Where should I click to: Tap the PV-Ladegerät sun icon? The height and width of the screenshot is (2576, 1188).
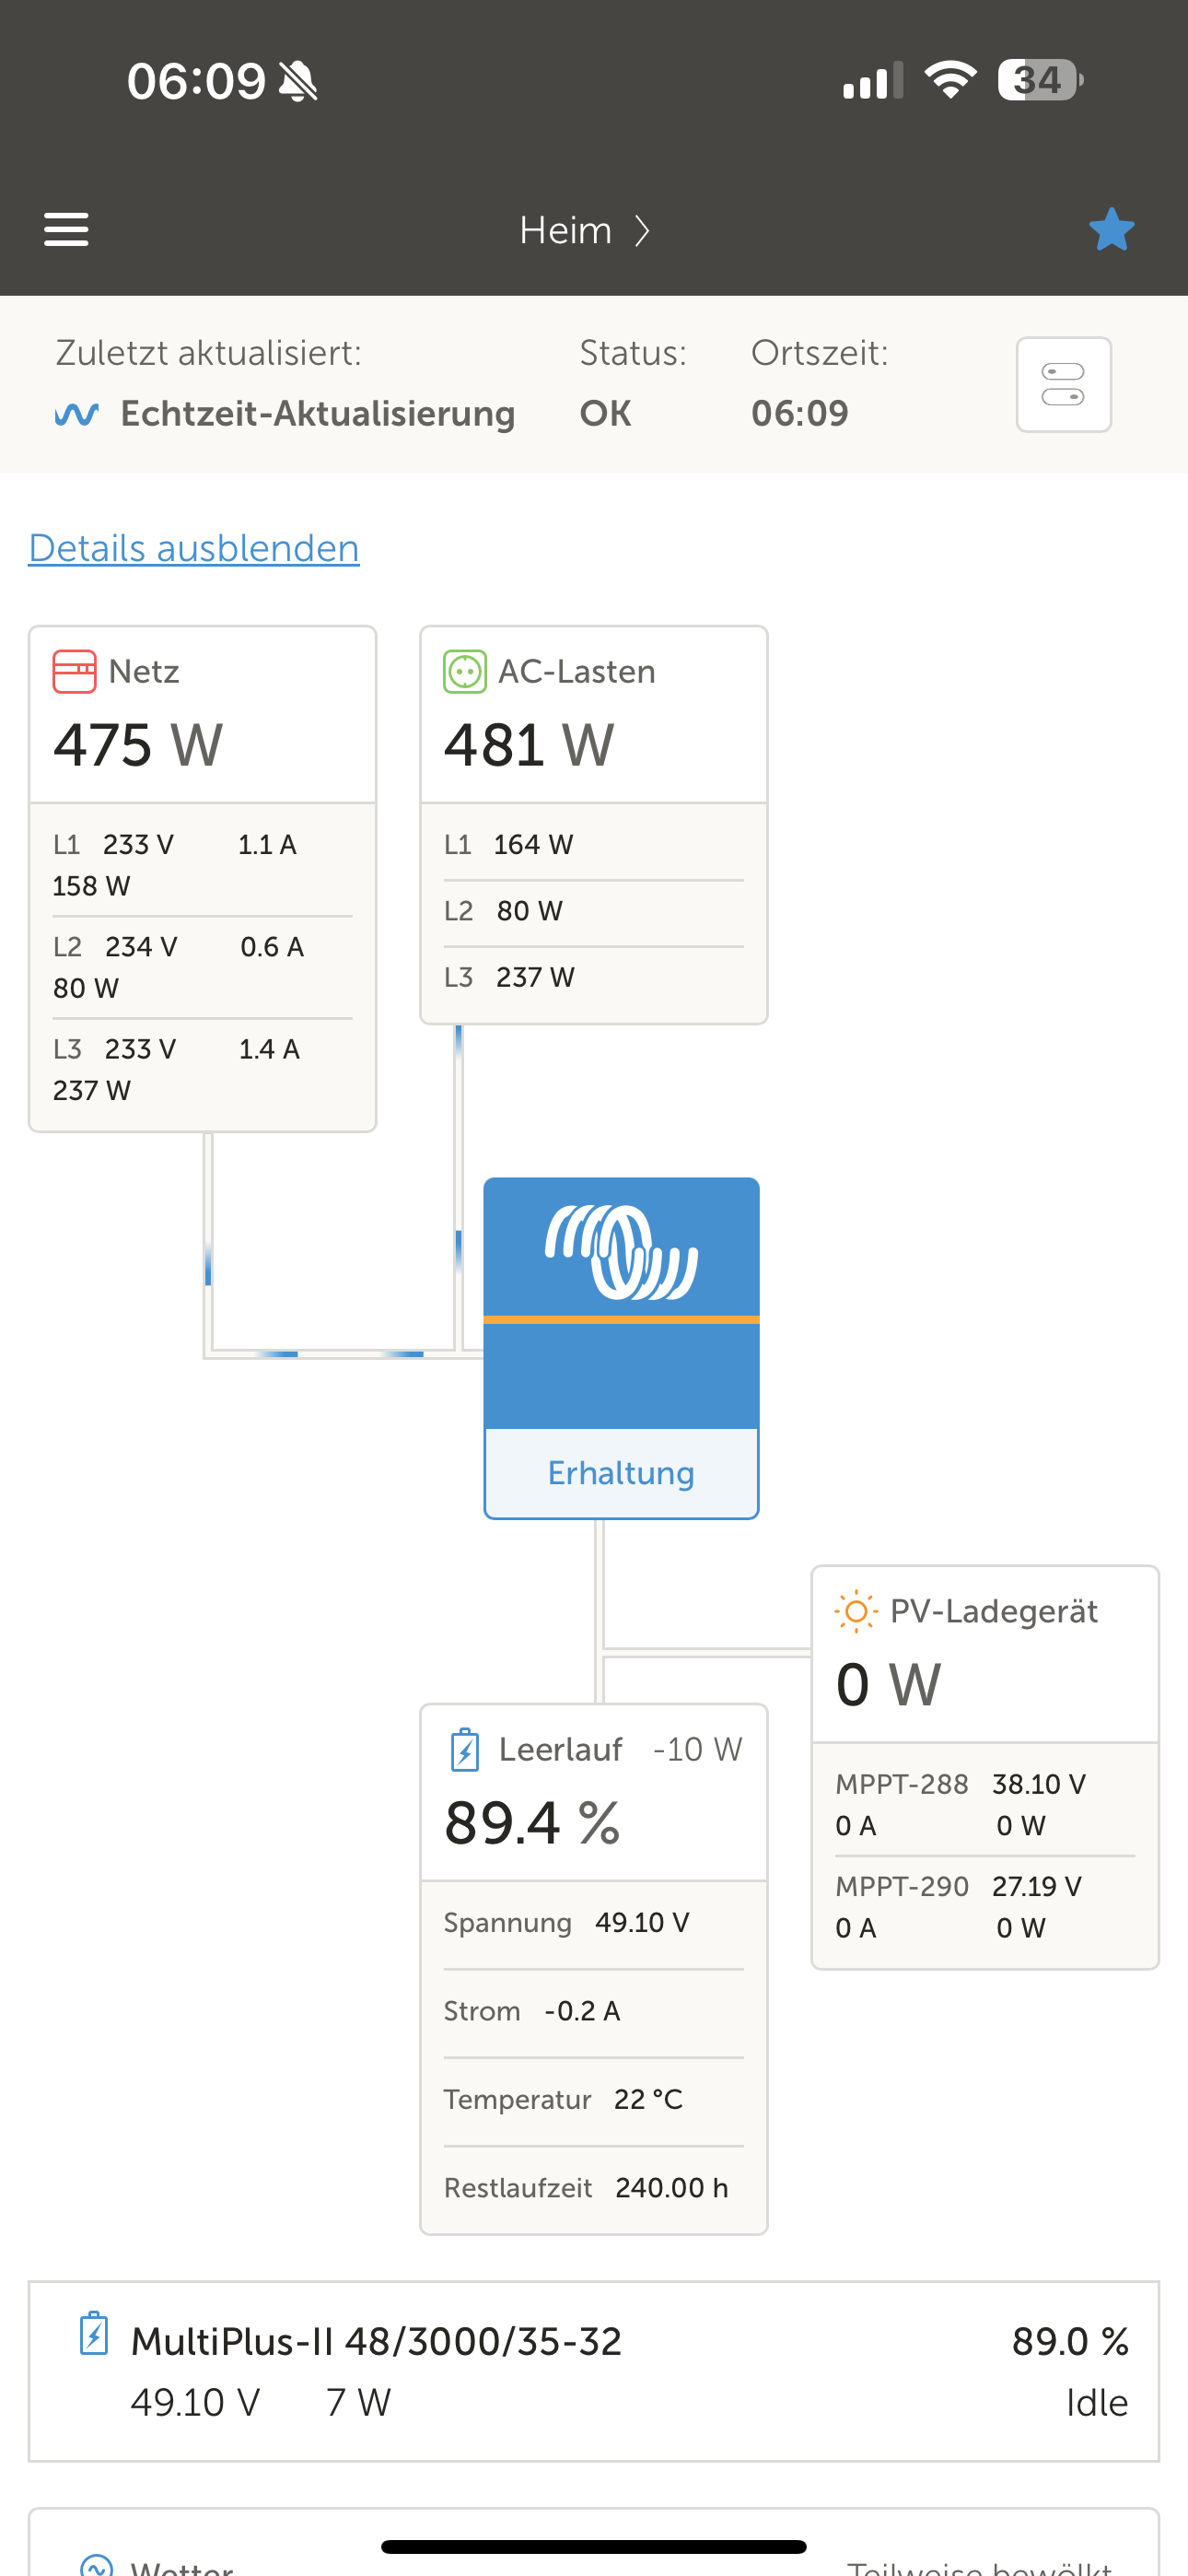pyautogui.click(x=855, y=1611)
